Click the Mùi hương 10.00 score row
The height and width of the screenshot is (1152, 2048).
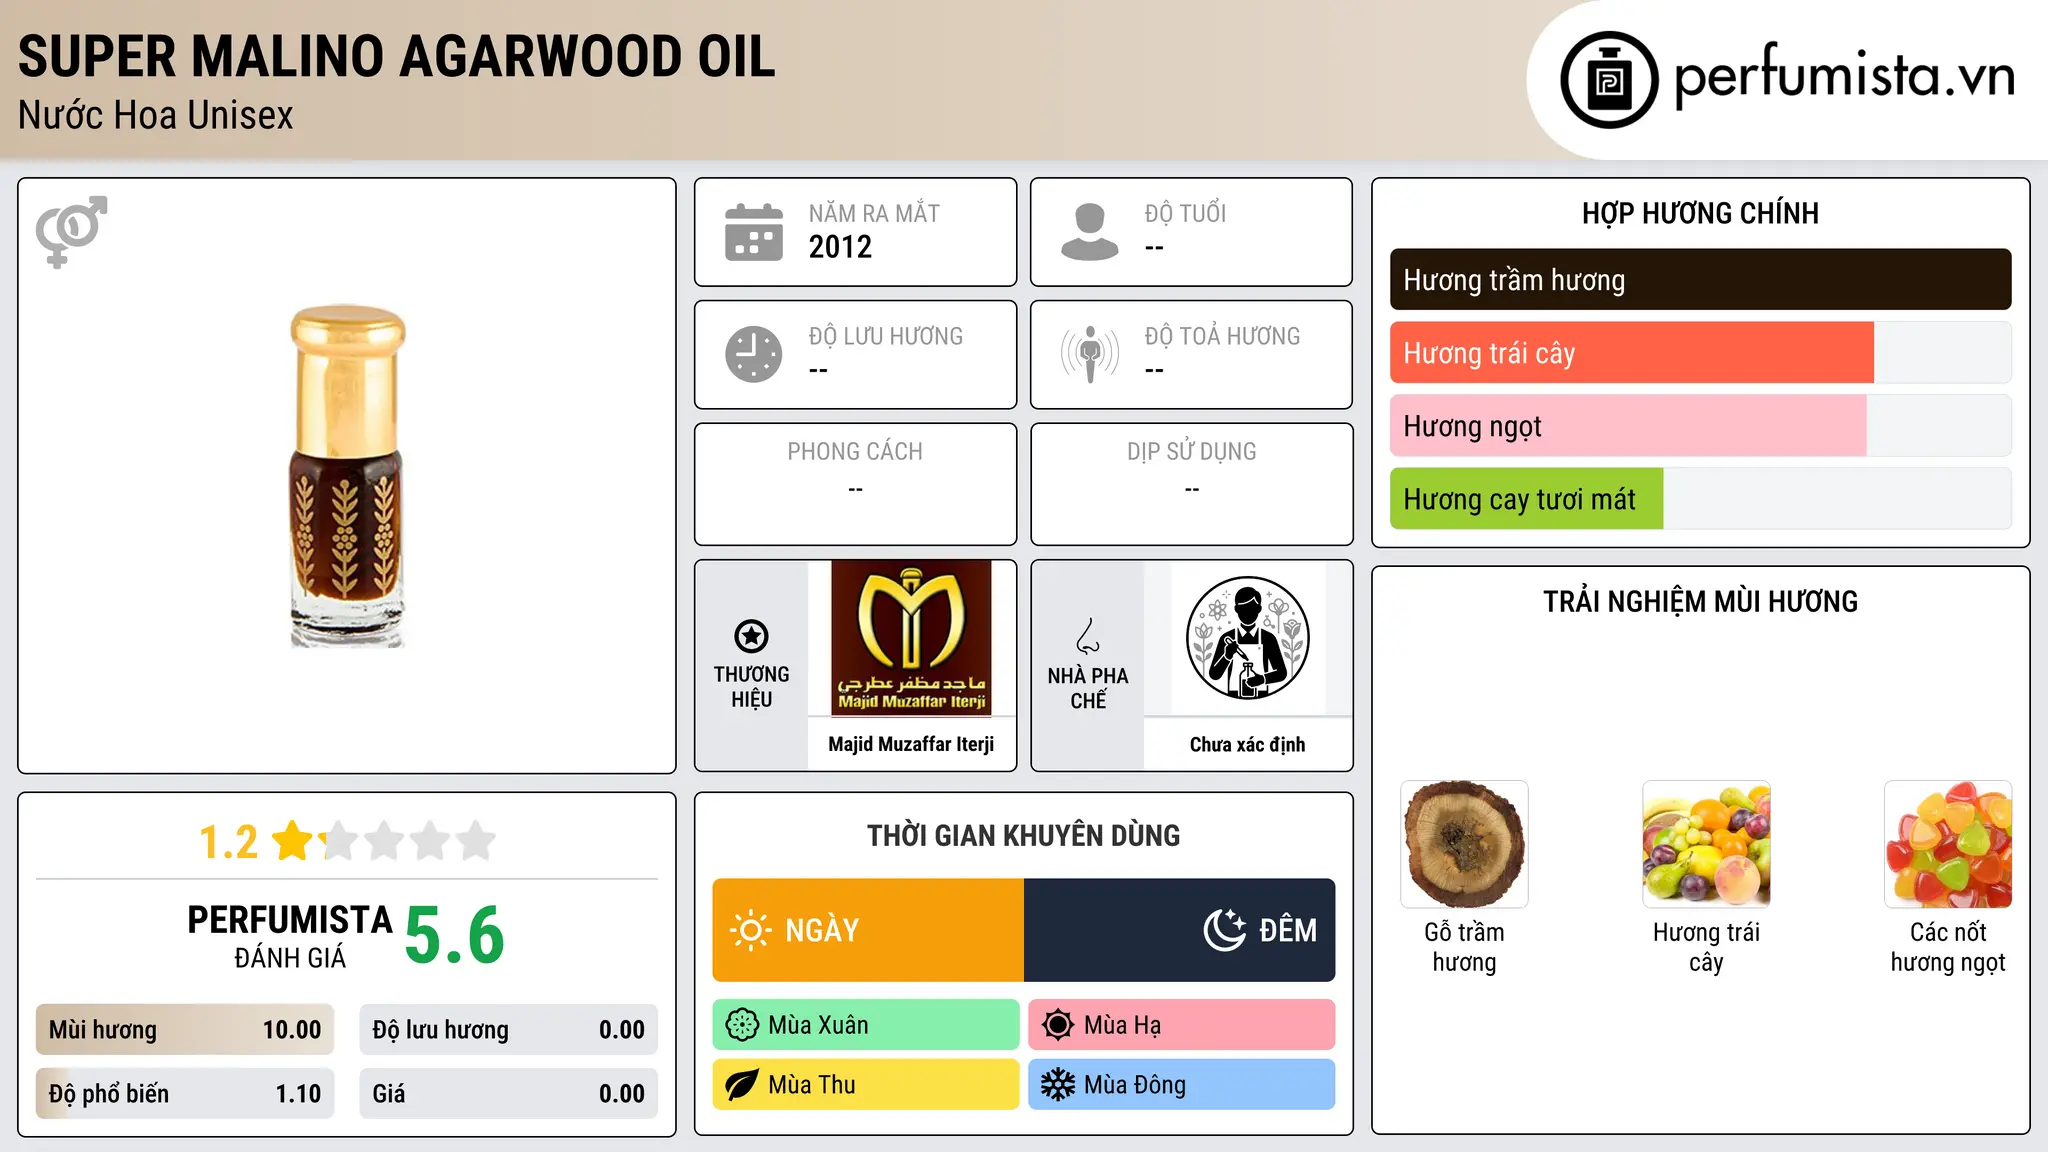coord(185,1030)
